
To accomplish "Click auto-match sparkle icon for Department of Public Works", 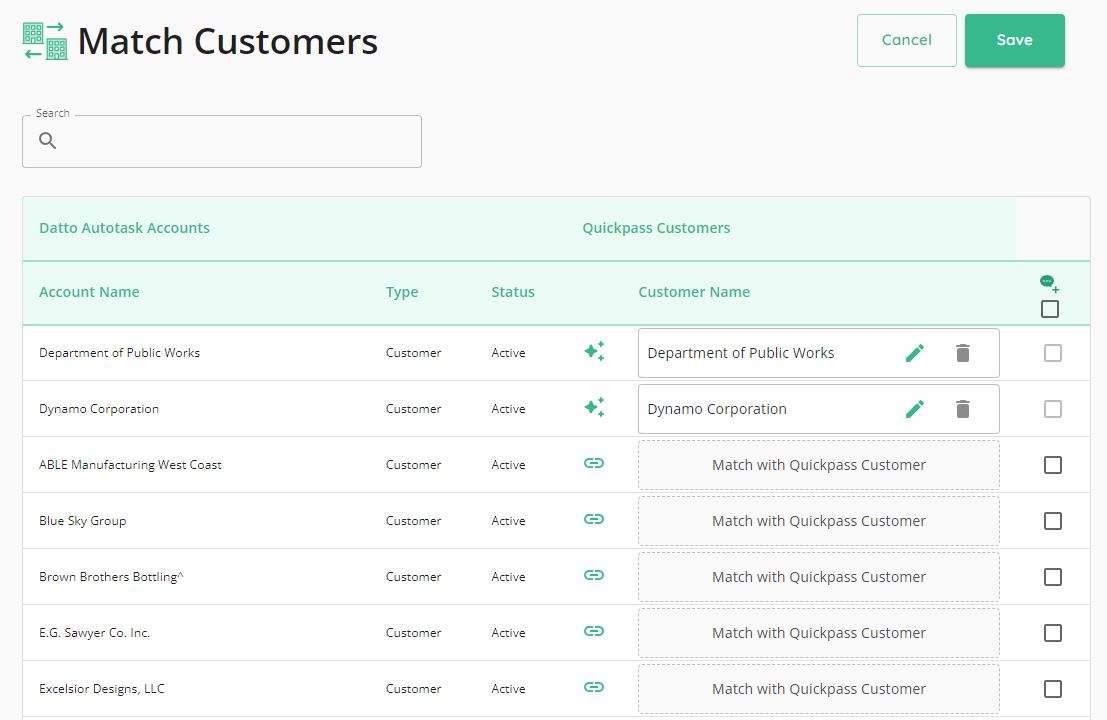I will (594, 351).
